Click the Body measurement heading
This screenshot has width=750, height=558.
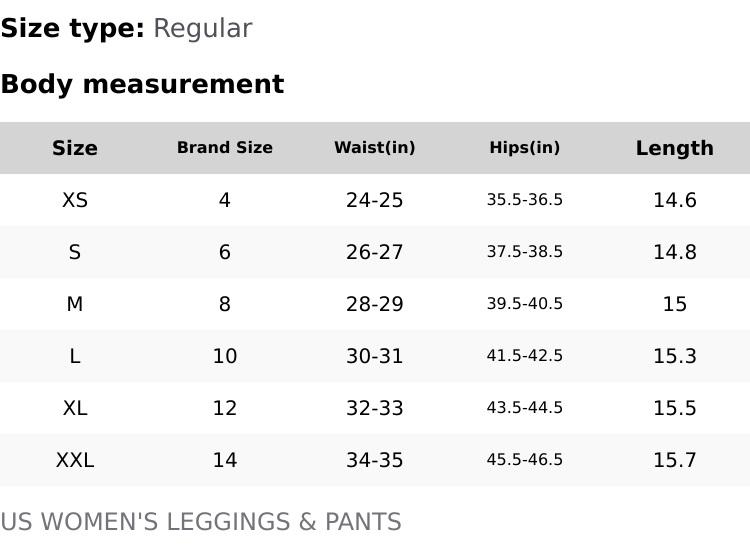pyautogui.click(x=142, y=84)
